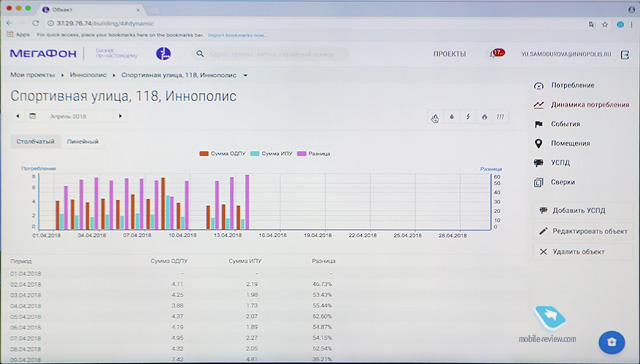Click the search magnifier icon

pos(200,53)
